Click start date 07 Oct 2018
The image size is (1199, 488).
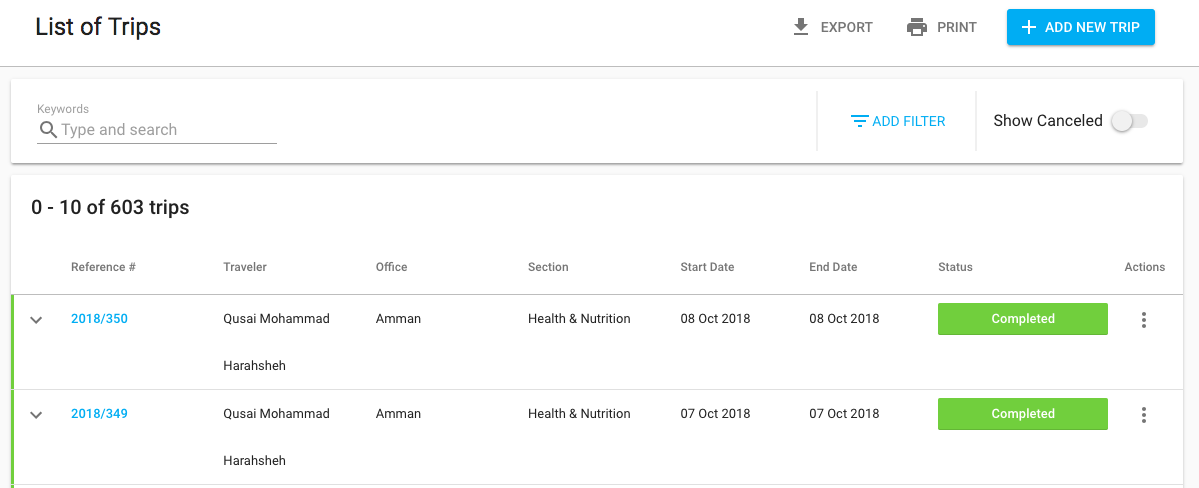pyautogui.click(x=716, y=414)
